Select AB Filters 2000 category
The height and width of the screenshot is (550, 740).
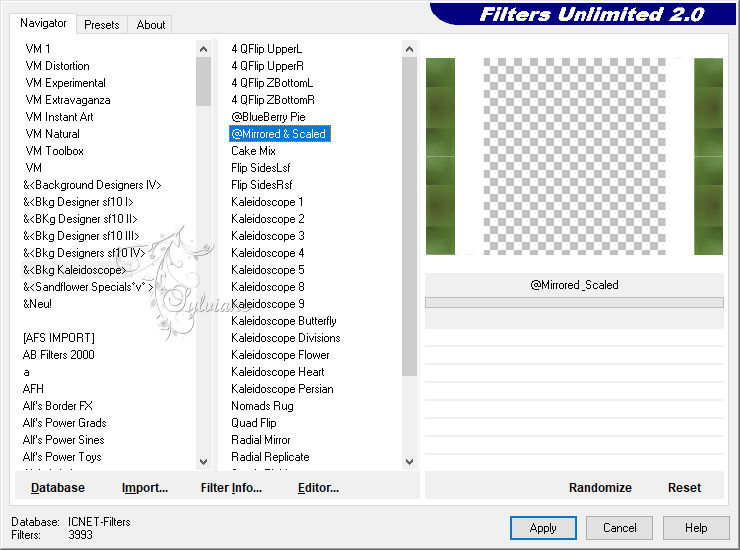click(59, 355)
